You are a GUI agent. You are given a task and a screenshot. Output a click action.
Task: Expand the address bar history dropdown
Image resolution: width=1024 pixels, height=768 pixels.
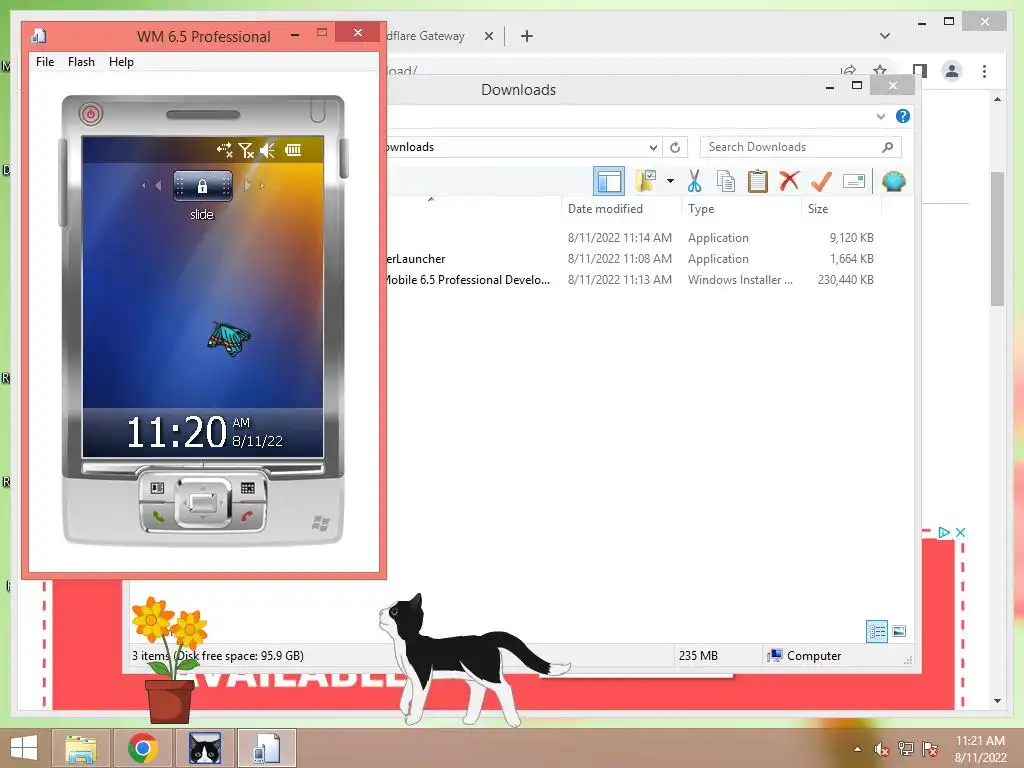click(652, 147)
